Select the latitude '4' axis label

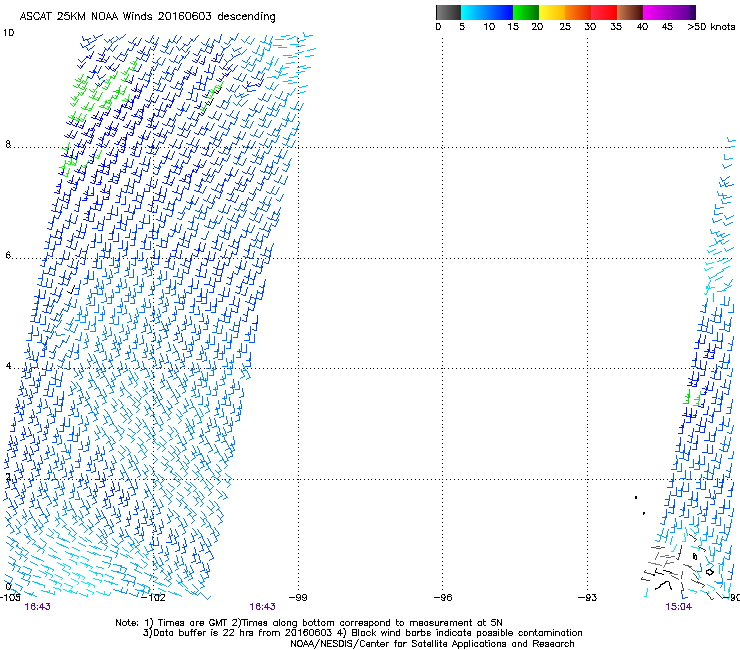pos(8,366)
